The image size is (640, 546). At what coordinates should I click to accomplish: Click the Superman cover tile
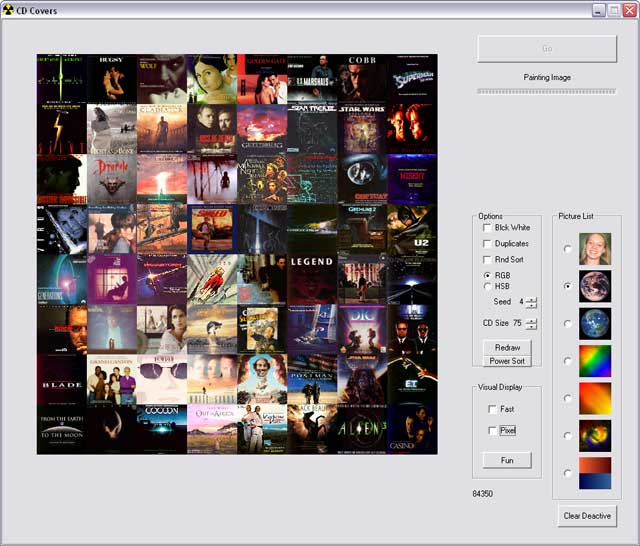[412, 79]
